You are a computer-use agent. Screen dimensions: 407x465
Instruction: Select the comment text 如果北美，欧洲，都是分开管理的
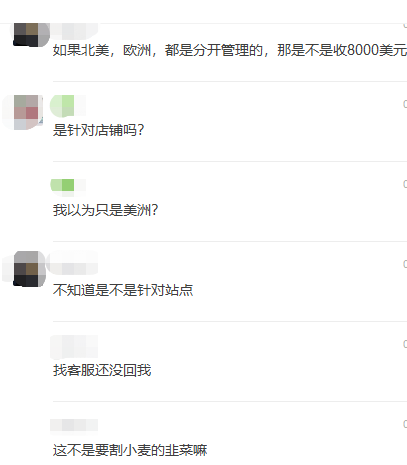click(158, 50)
